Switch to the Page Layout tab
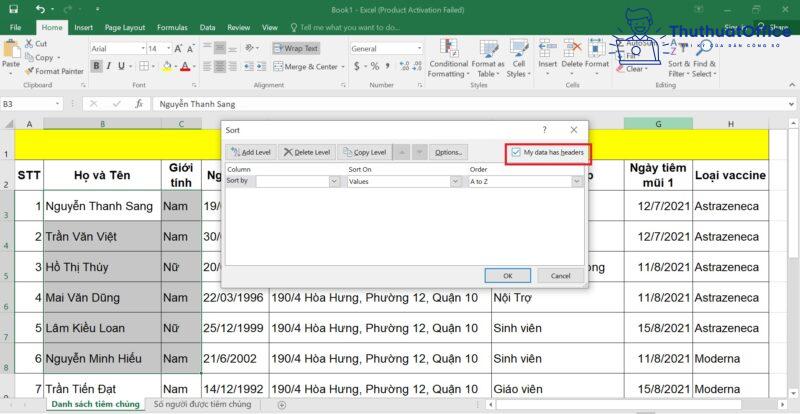The height and width of the screenshot is (414, 800). pyautogui.click(x=125, y=28)
